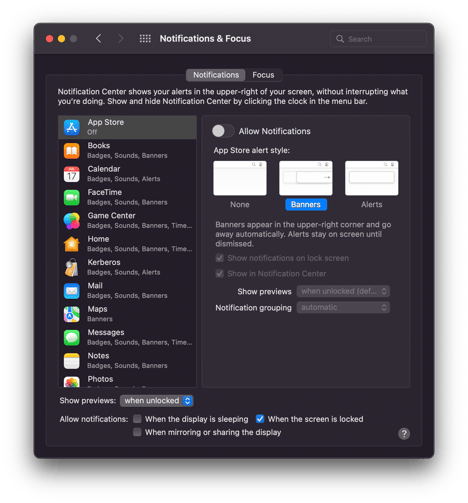Toggle Show notifications on lock screen
468x503 pixels.
(x=219, y=258)
